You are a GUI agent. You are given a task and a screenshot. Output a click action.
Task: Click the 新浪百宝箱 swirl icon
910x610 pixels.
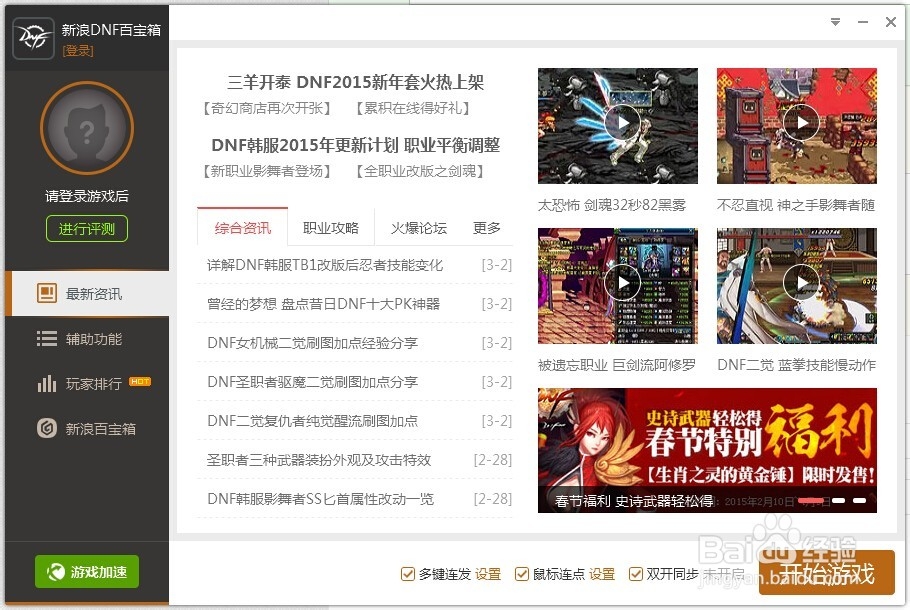(x=46, y=428)
